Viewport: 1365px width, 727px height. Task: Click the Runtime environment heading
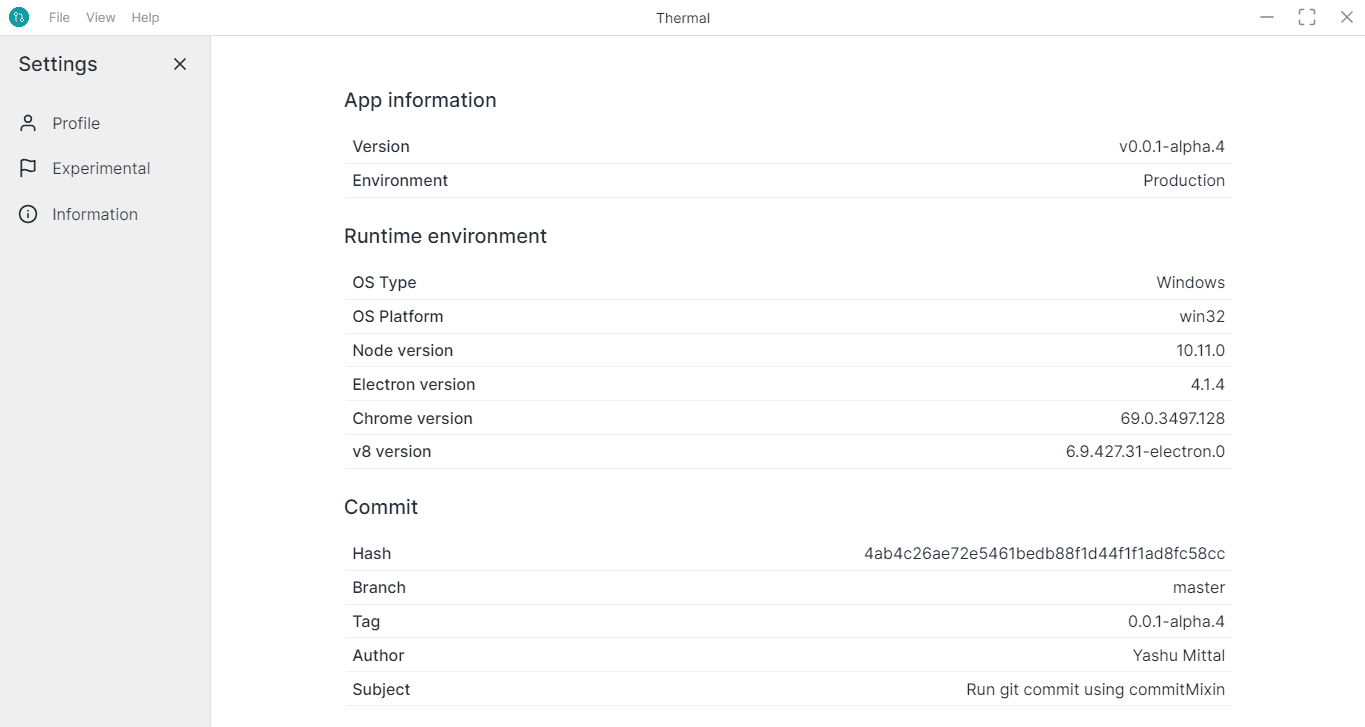445,236
